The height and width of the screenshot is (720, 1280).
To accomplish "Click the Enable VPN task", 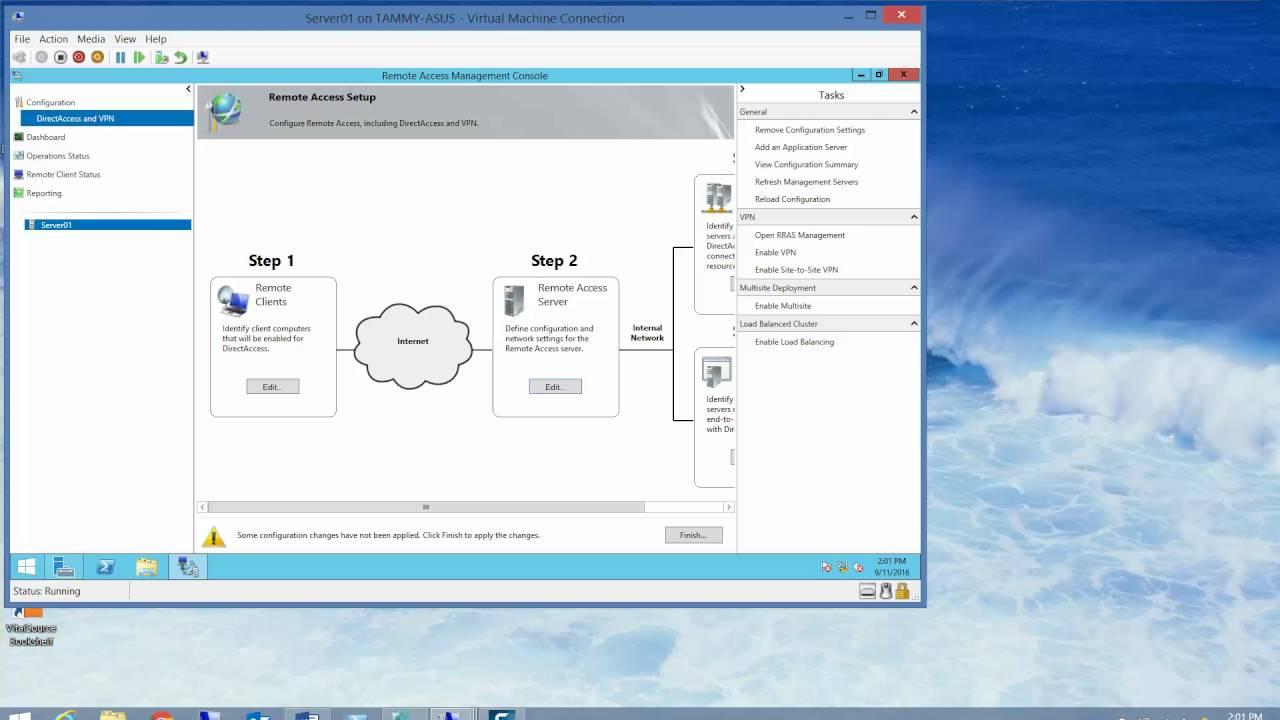I will tap(776, 252).
